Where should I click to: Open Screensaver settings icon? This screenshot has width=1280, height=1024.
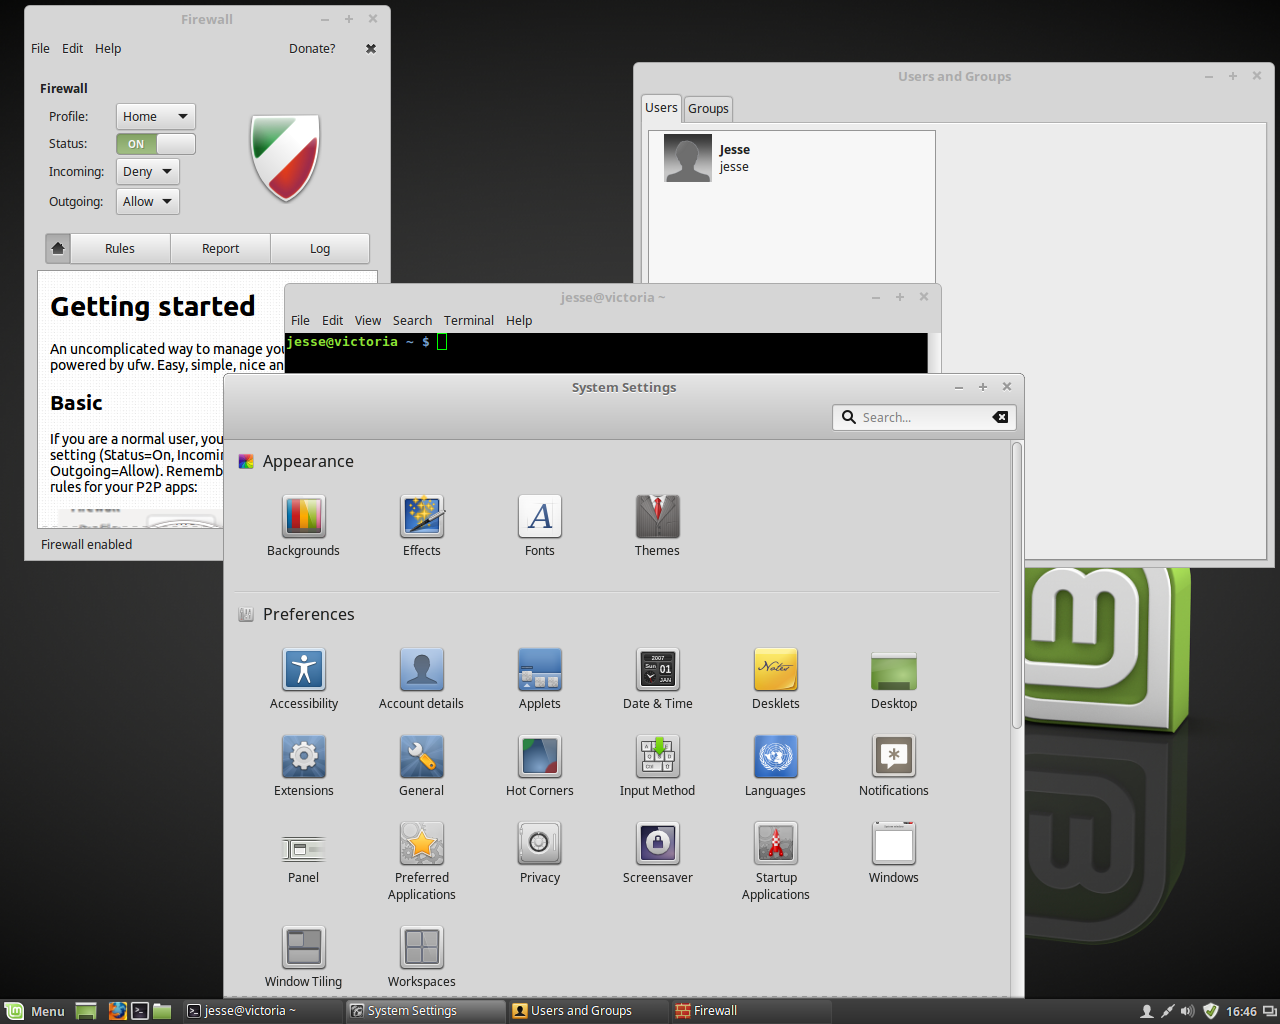[657, 844]
